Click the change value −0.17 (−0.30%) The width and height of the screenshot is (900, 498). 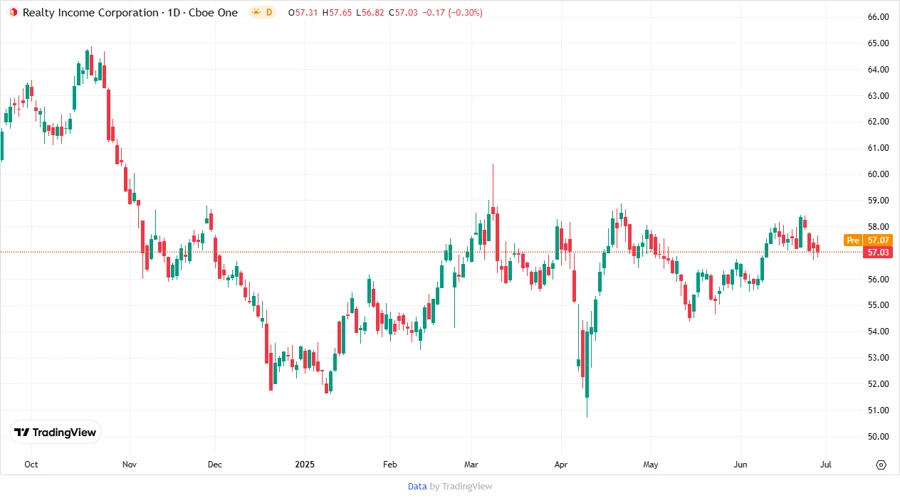point(452,13)
